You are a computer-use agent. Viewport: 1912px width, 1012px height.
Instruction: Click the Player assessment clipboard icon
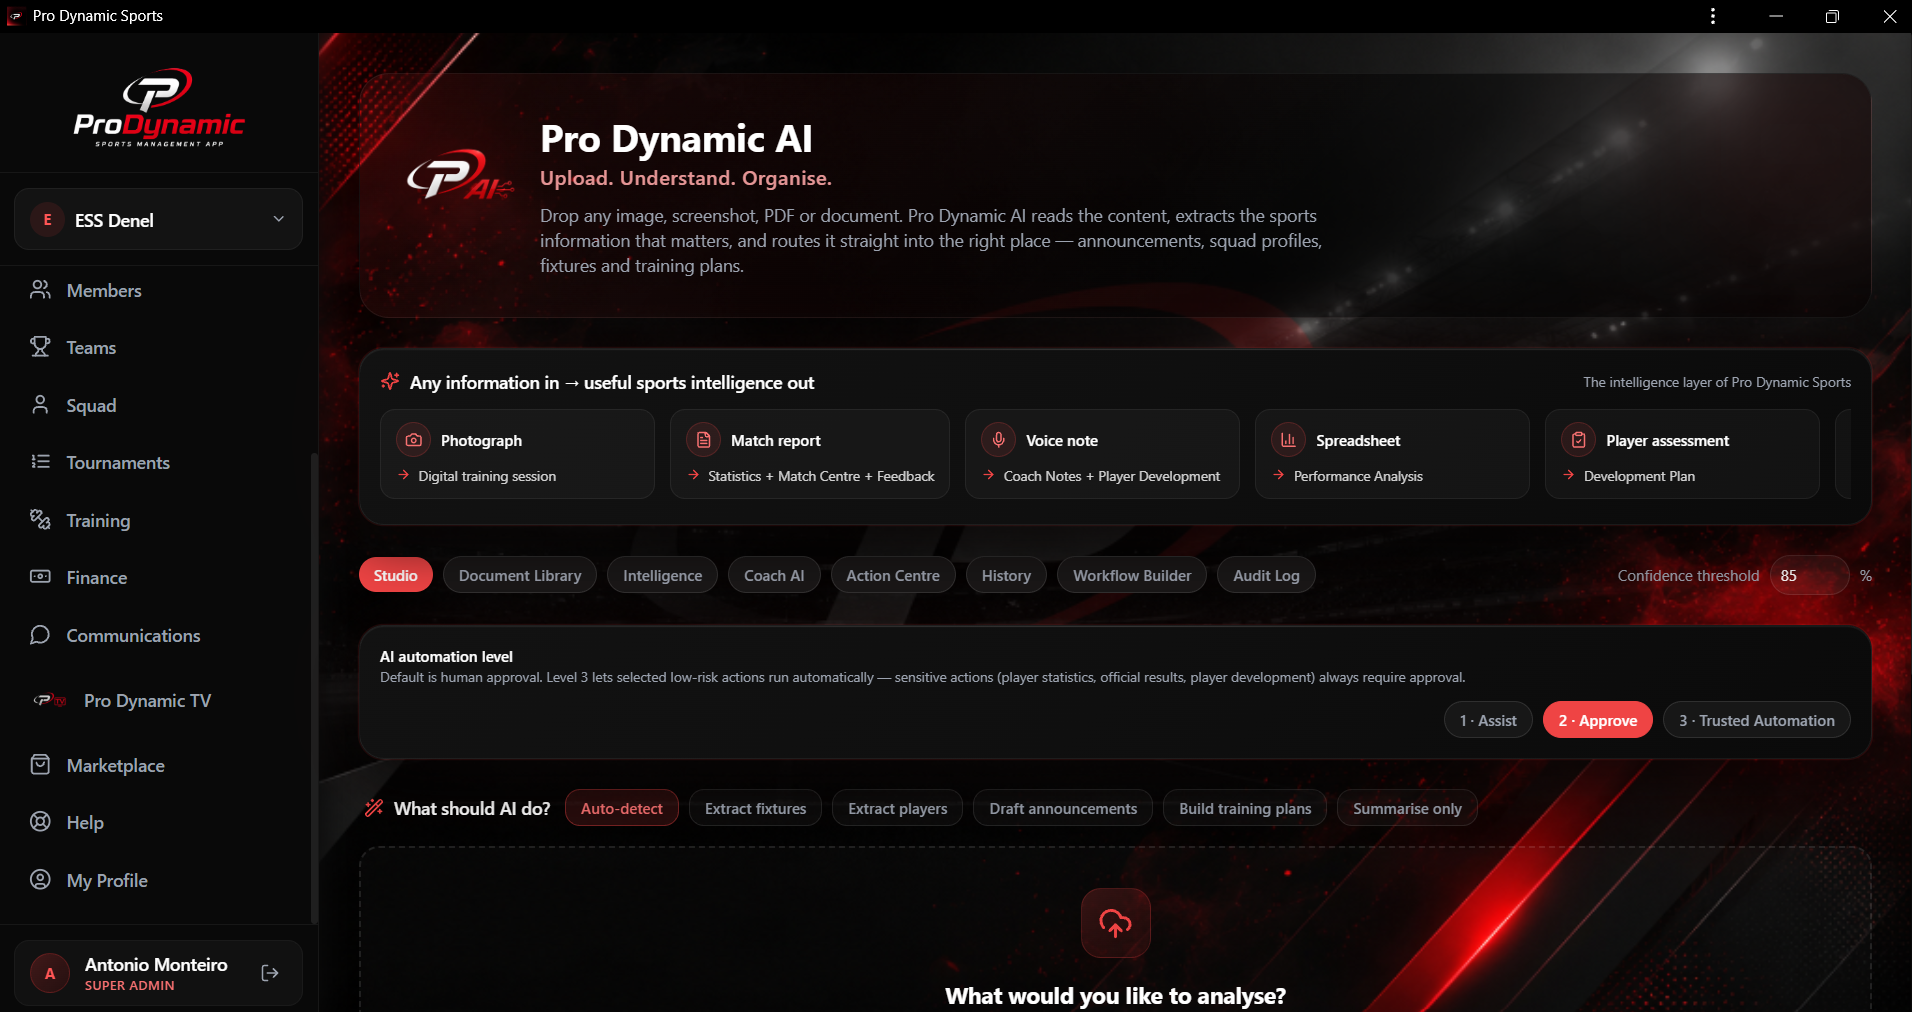tap(1578, 440)
